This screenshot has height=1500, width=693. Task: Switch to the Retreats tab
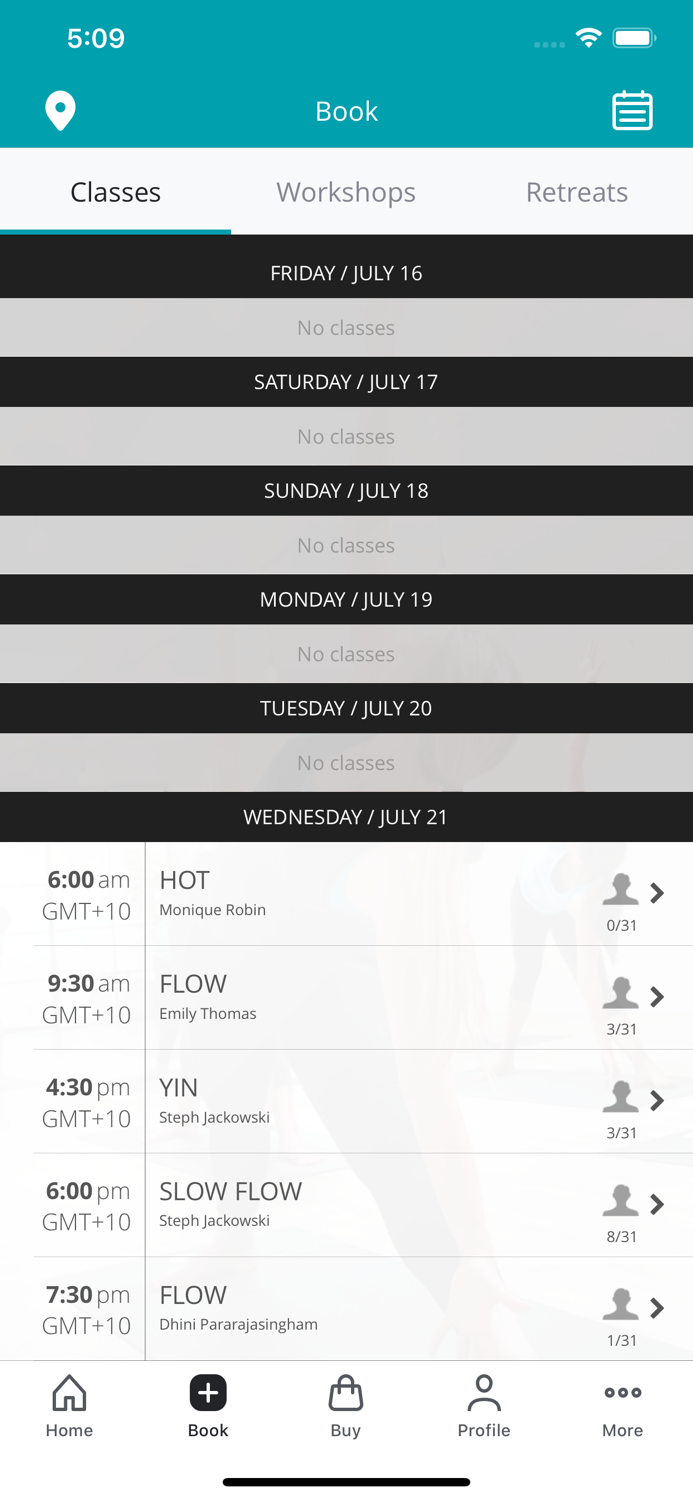coord(577,192)
